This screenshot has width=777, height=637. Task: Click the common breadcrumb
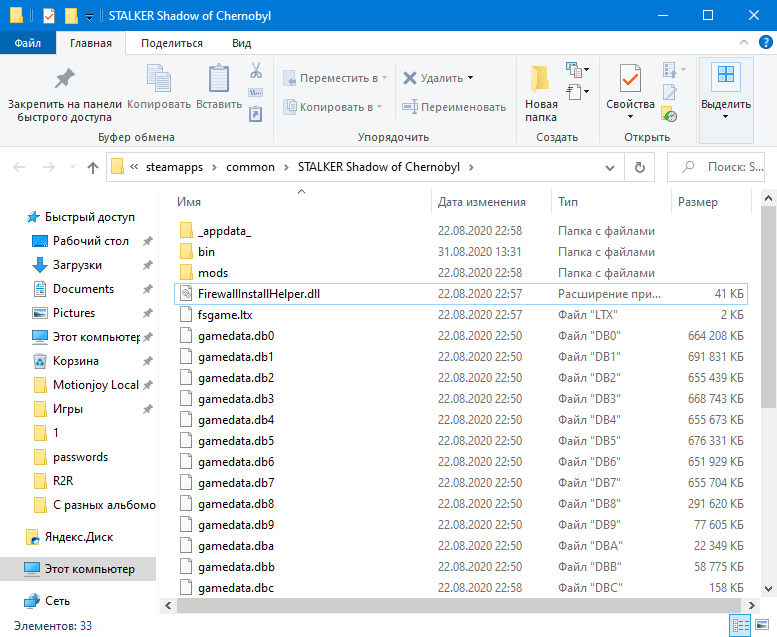point(250,167)
